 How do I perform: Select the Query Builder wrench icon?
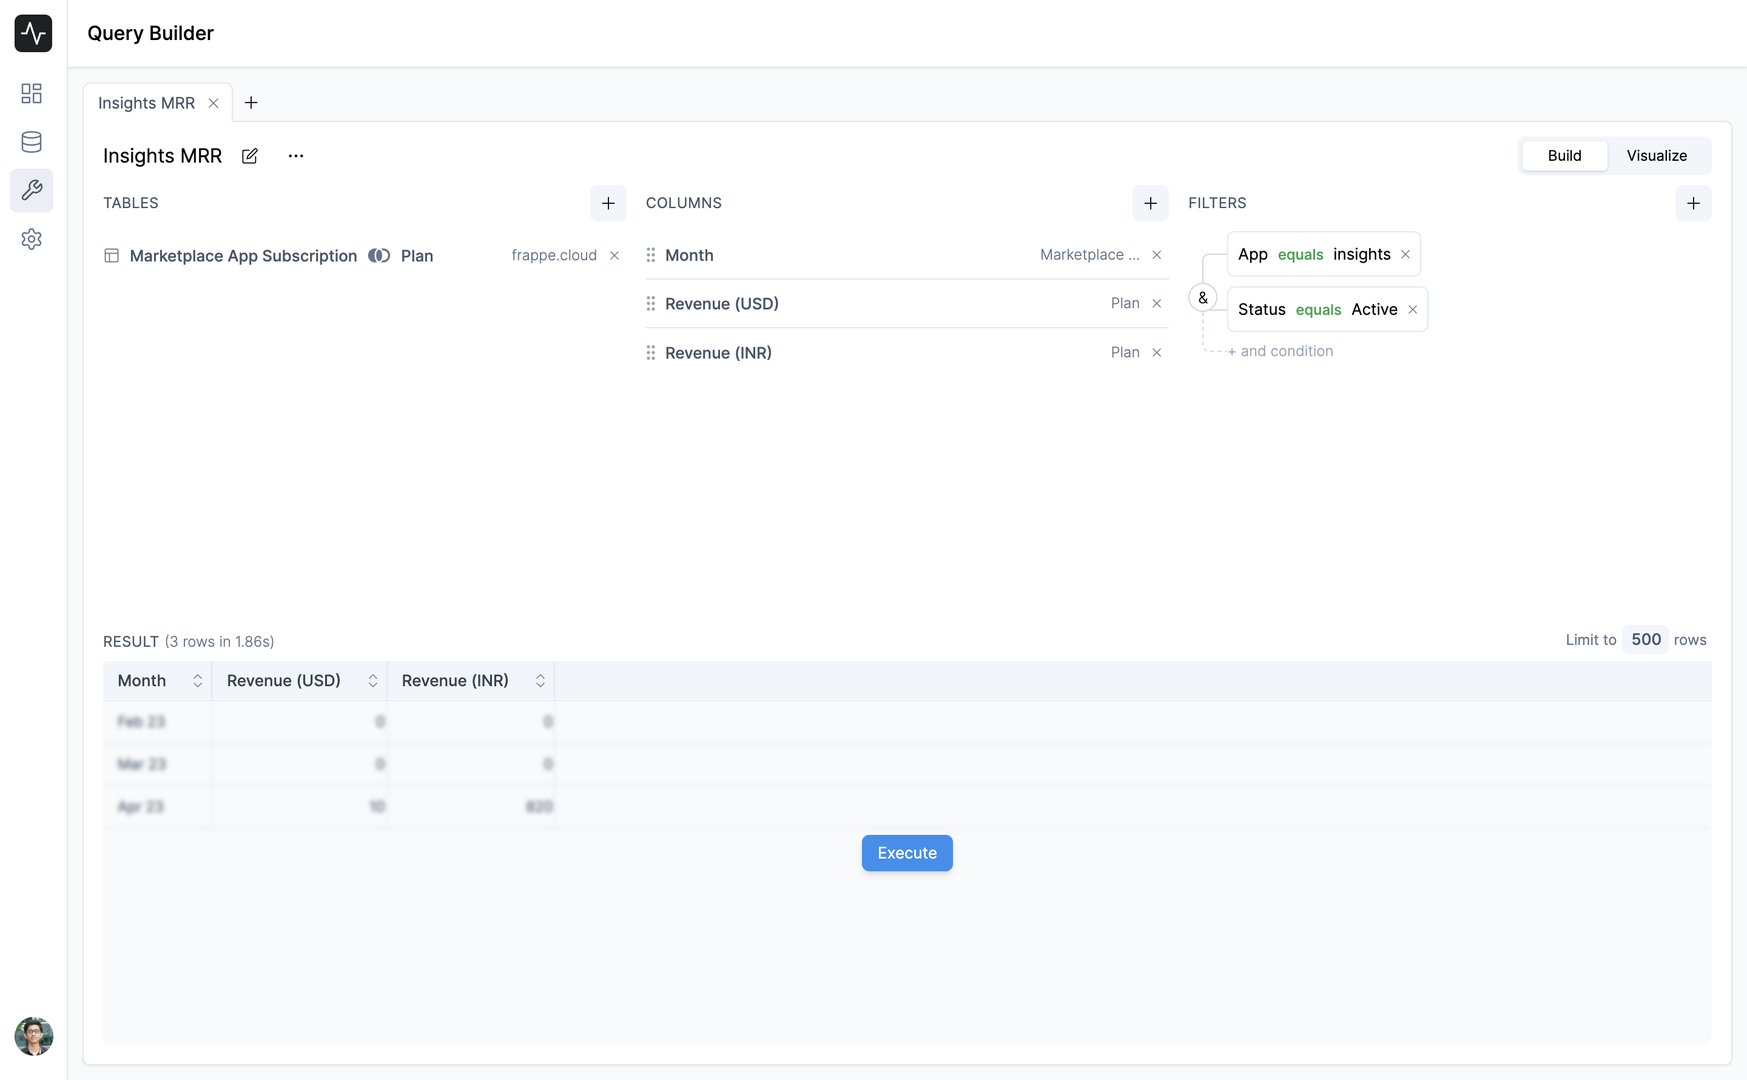[x=31, y=190]
